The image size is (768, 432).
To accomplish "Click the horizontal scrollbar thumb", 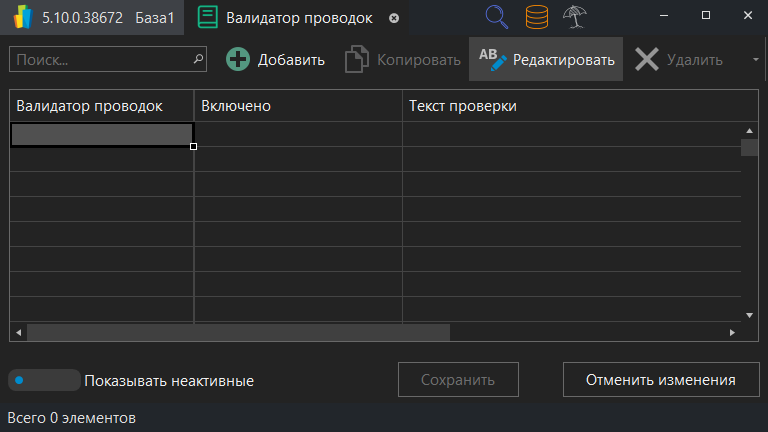I will pyautogui.click(x=239, y=333).
